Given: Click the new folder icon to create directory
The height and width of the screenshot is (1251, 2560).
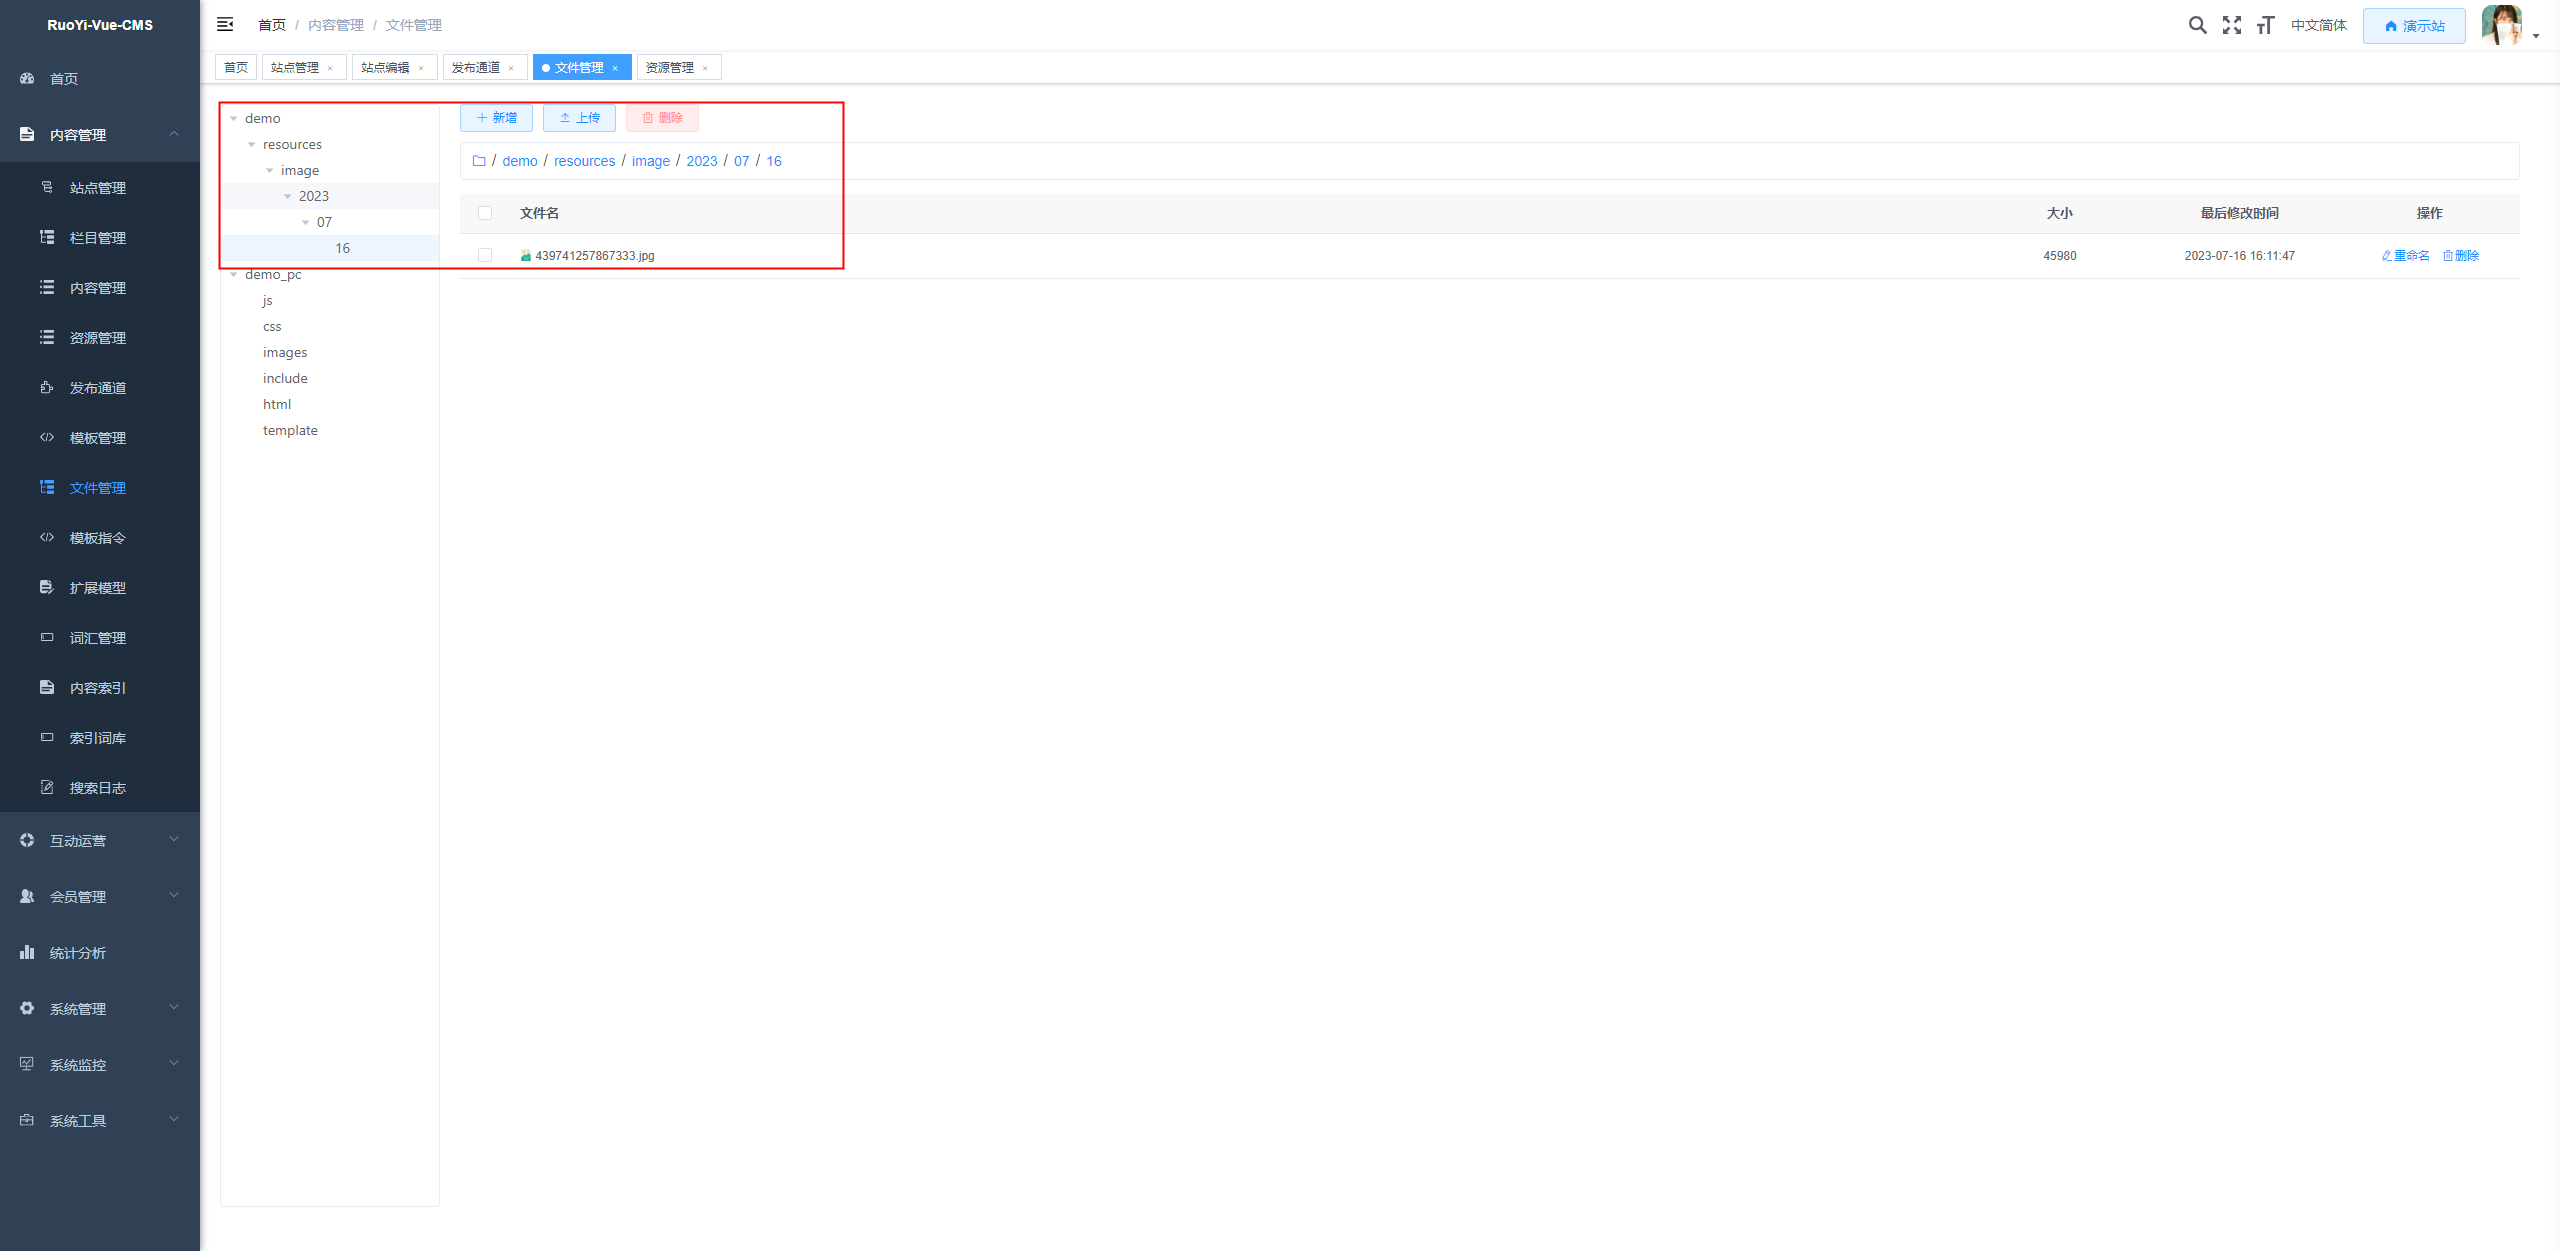Looking at the screenshot, I should [498, 118].
